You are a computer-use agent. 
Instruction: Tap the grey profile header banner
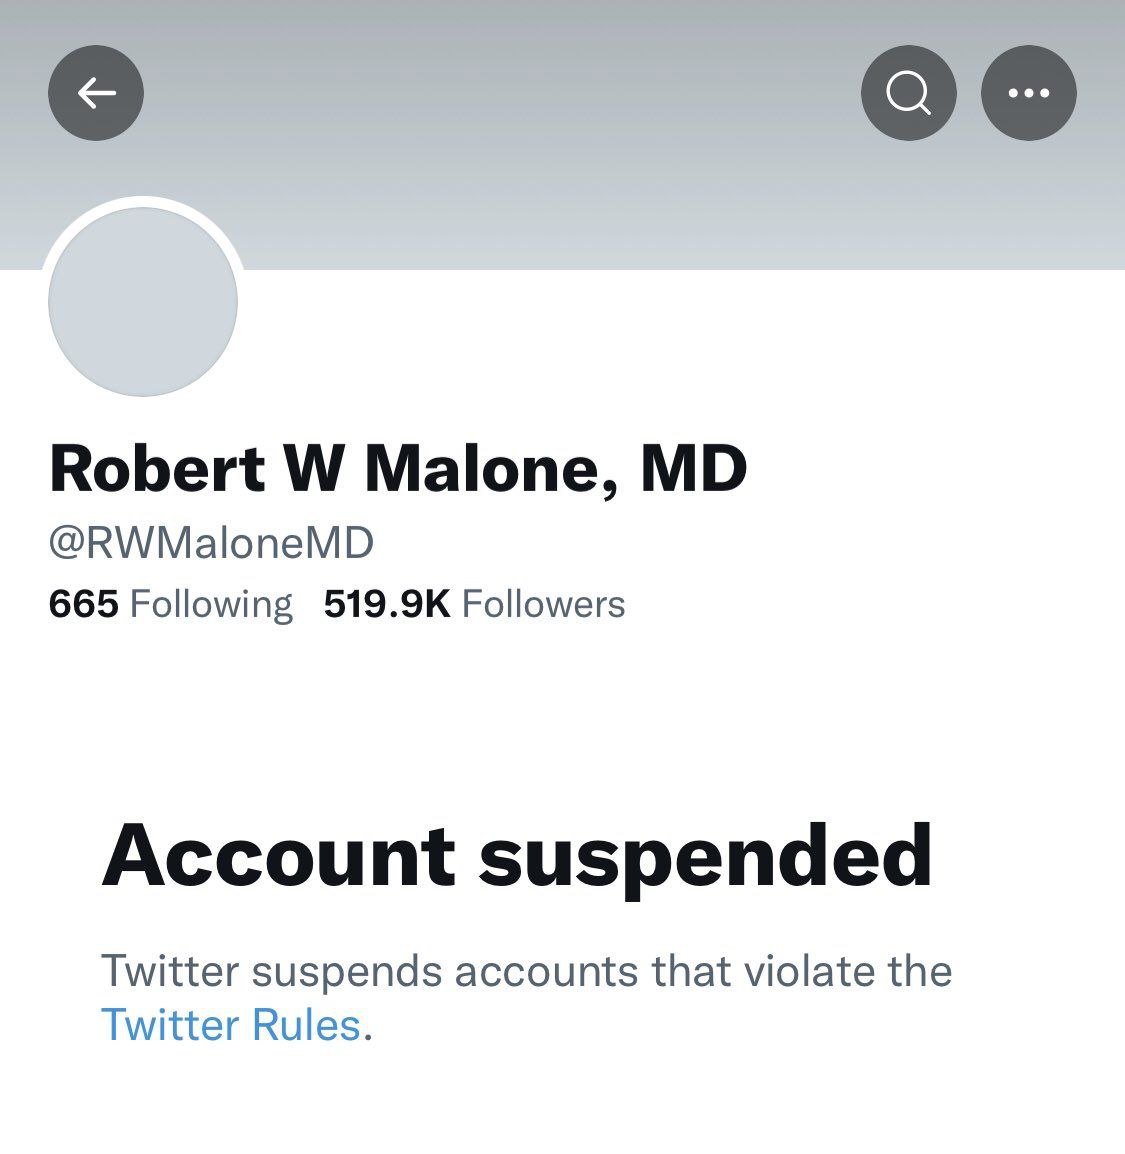point(562,135)
